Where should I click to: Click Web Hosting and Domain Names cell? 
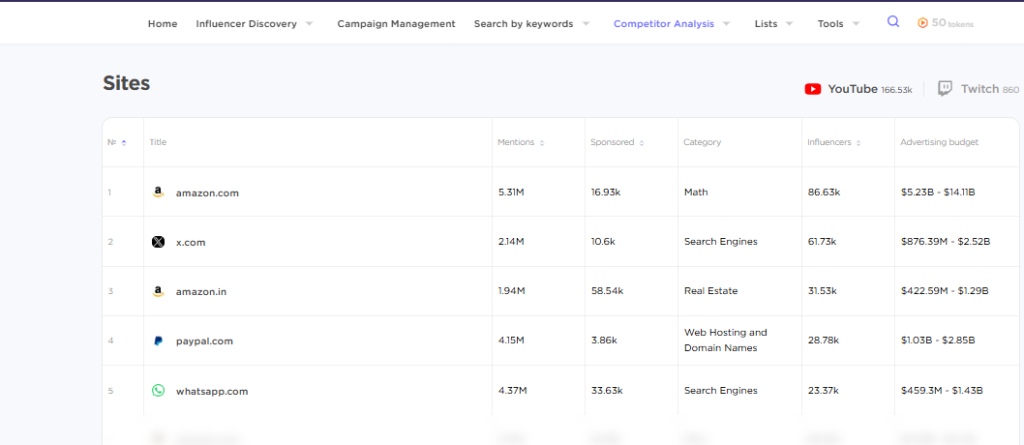726,340
